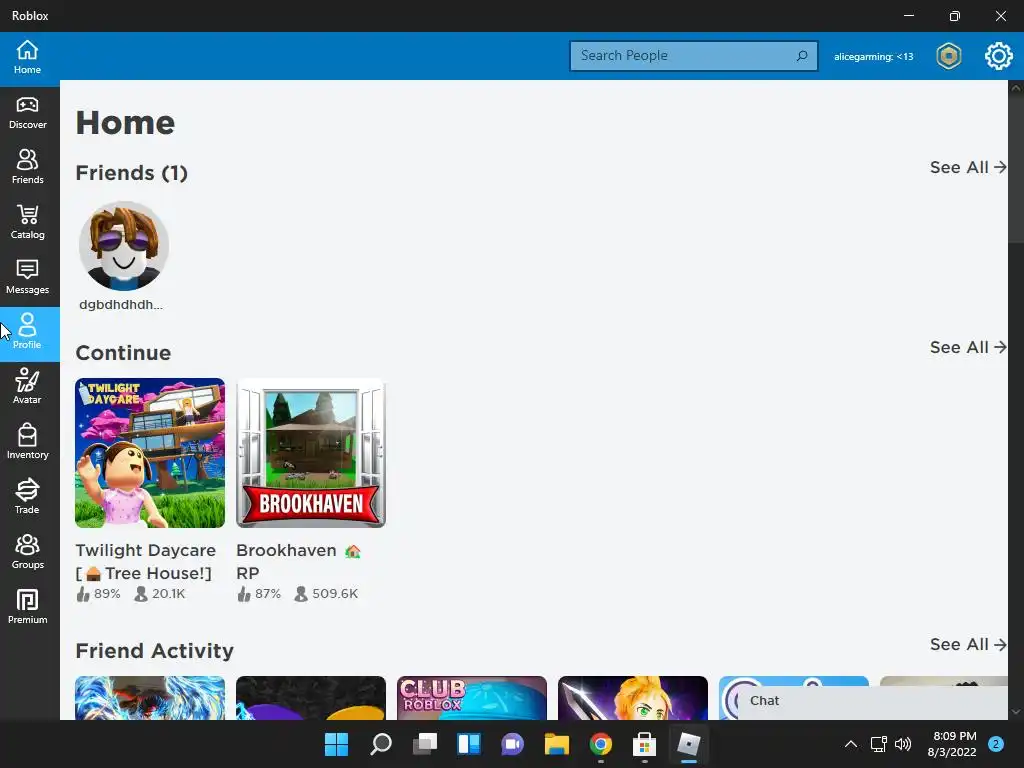Open the blue swirl Friend Activity game tile
Viewport: 1024px width, 768px height.
tap(150, 697)
